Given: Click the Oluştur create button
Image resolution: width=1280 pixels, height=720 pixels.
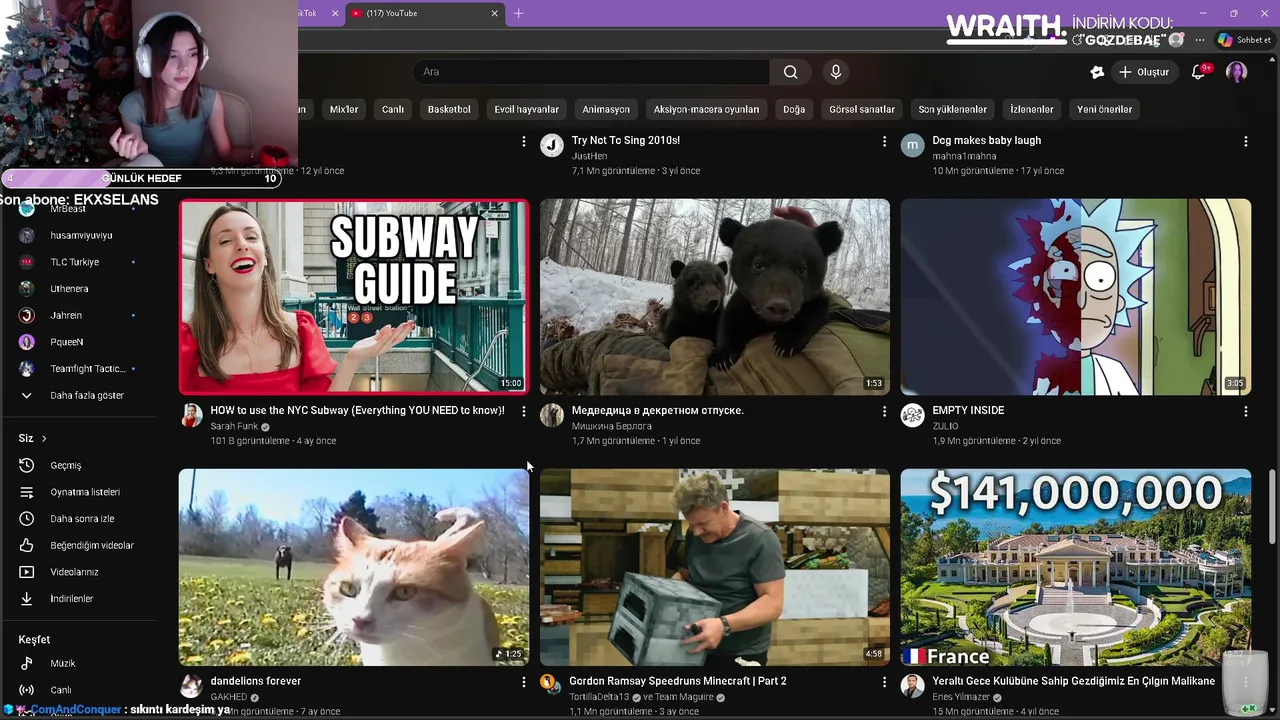Looking at the screenshot, I should click(x=1143, y=72).
